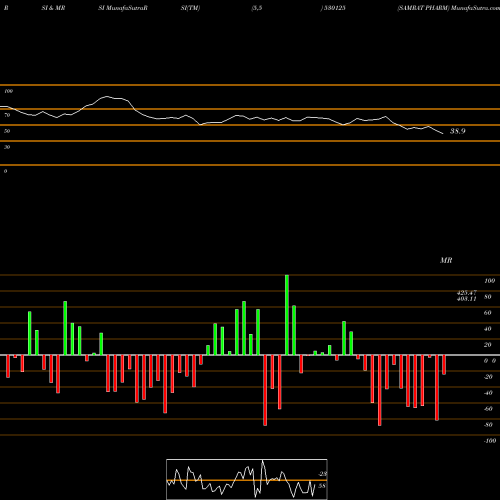Screen dimensions: 500x500
Task: Click the MR axis label -20
Action: (488, 377)
